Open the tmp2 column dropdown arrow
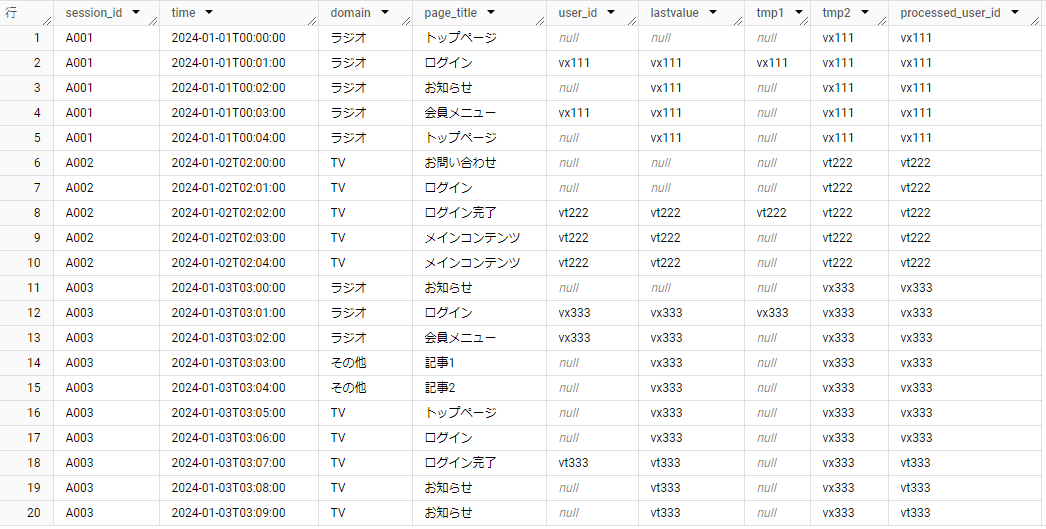This screenshot has height=529, width=1046. click(x=864, y=13)
